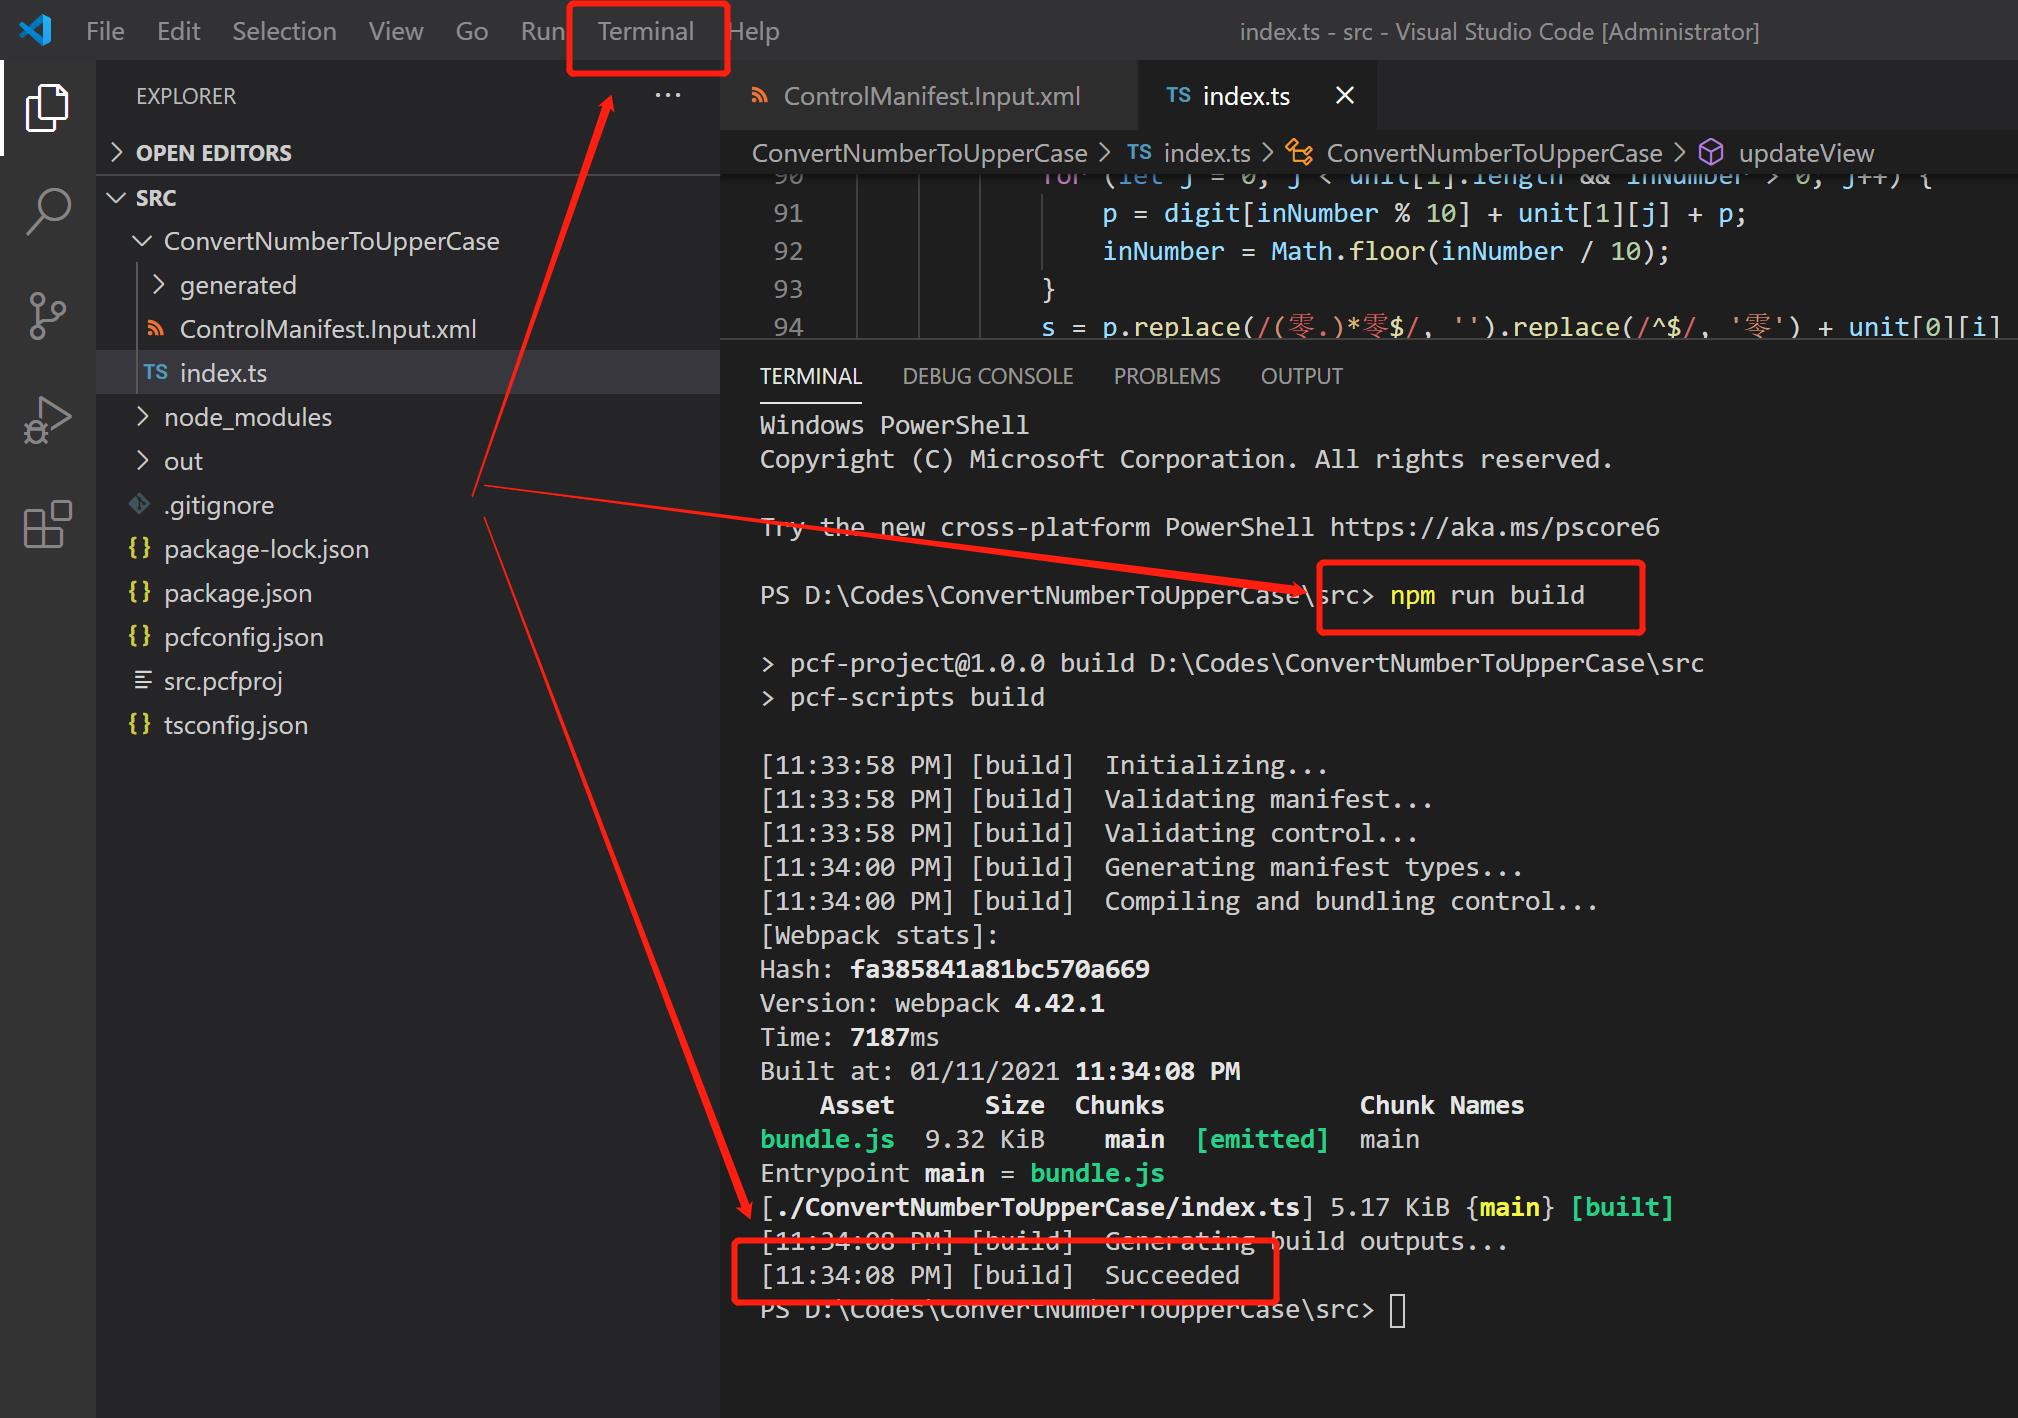2018x1418 pixels.
Task: Open the Explorer view in activity bar
Action: (47, 107)
